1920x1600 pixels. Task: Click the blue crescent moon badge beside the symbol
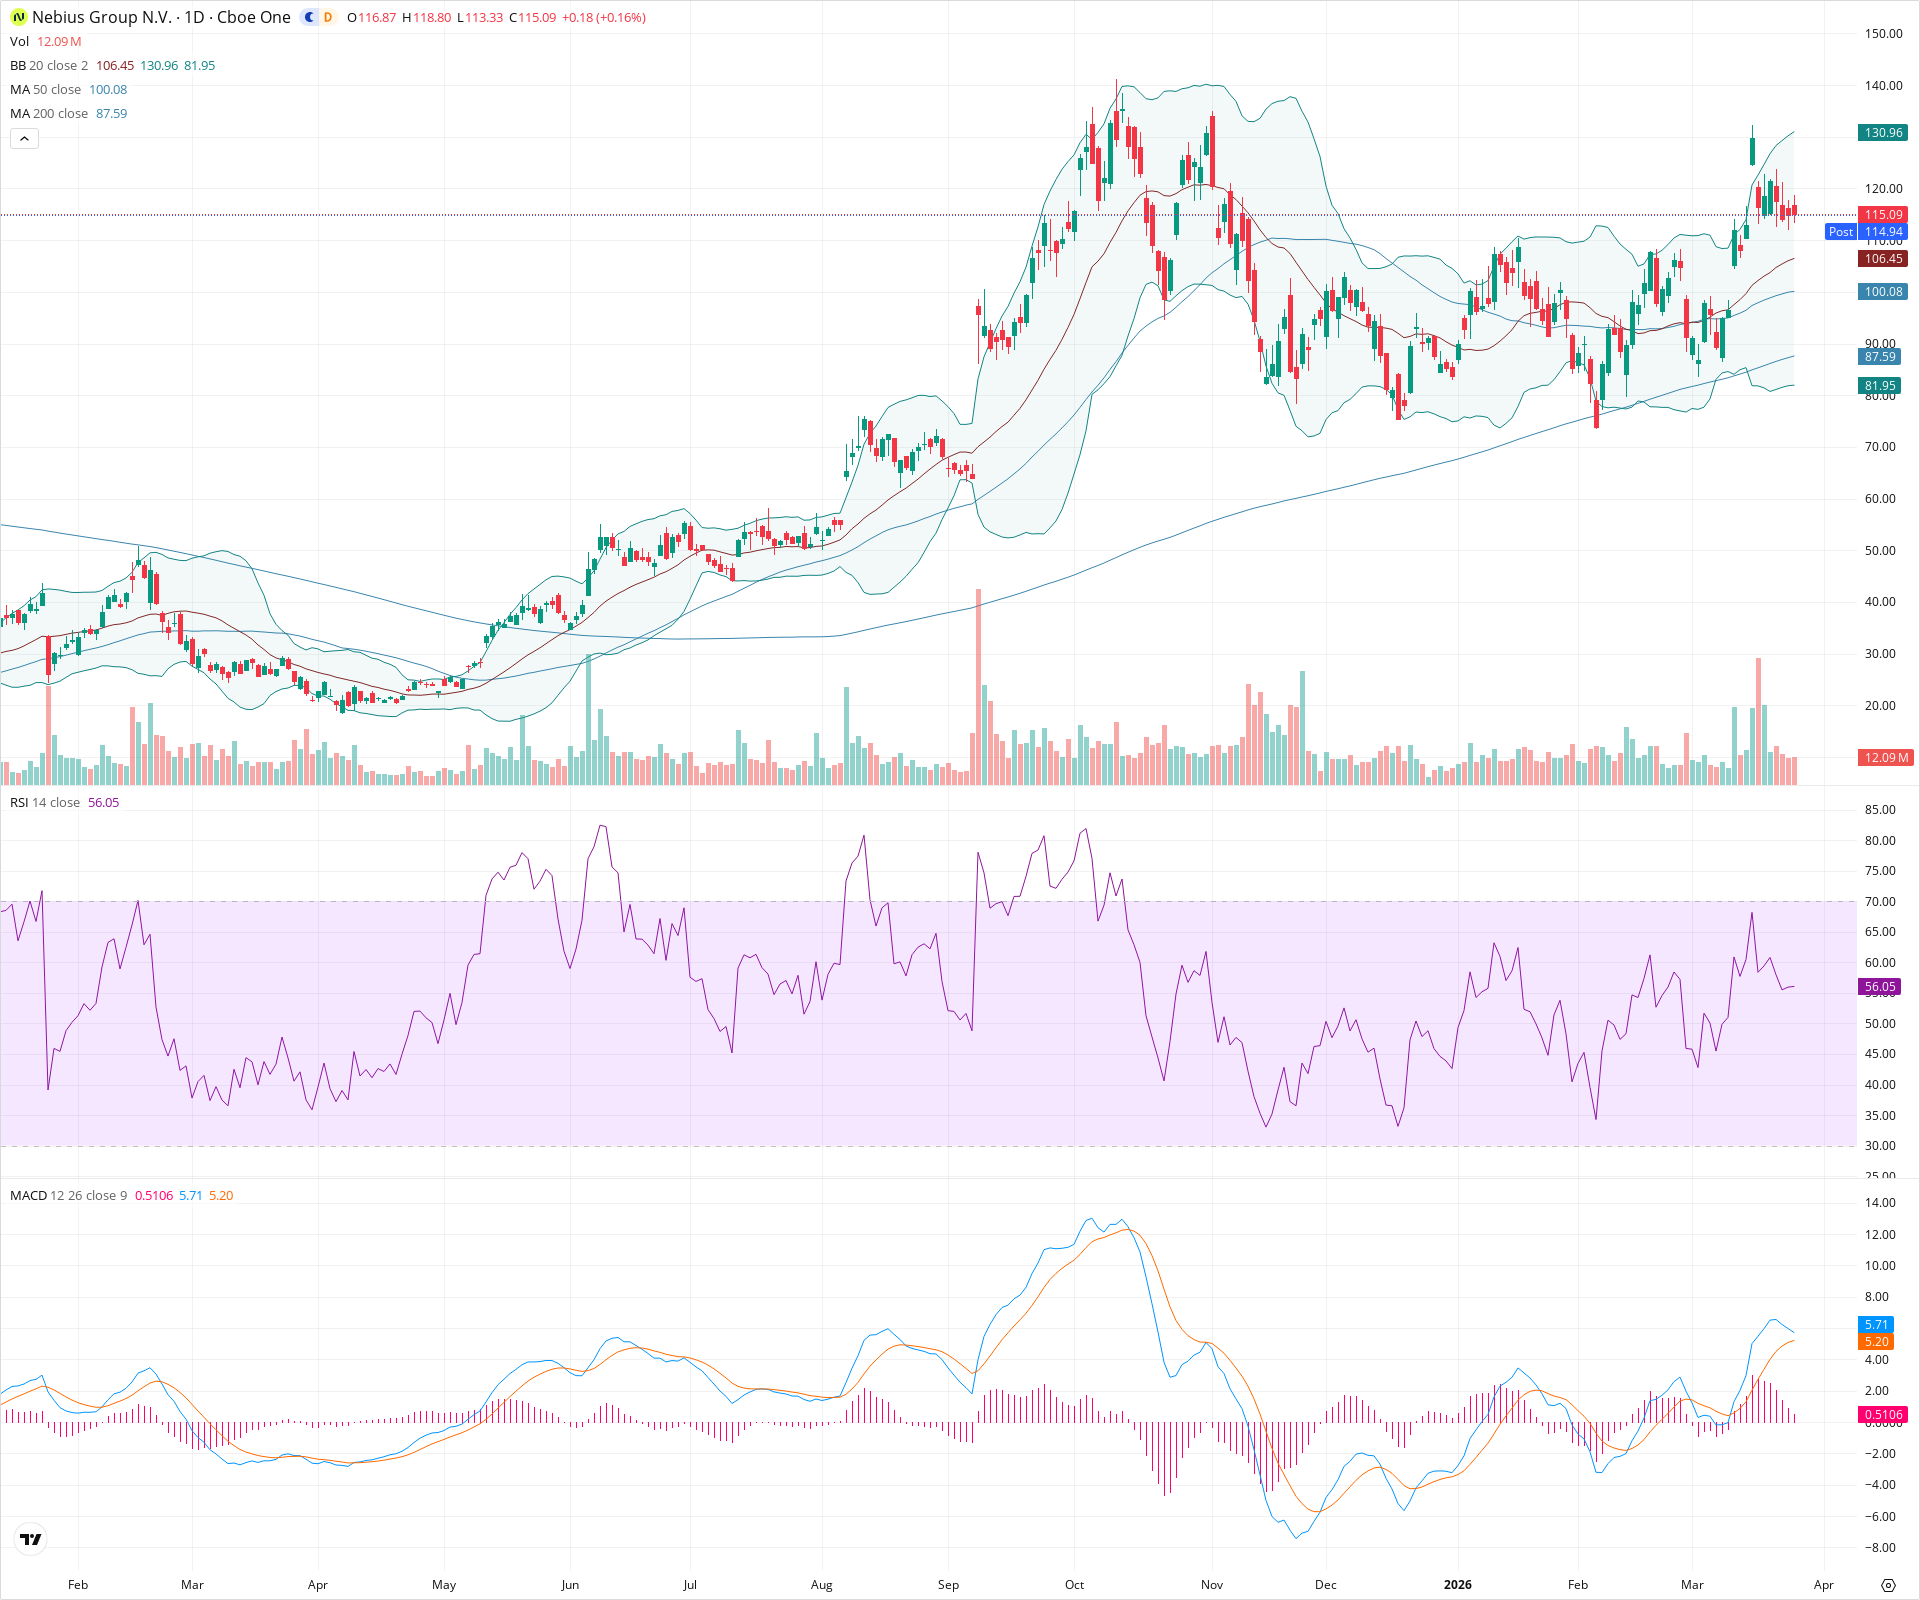pos(308,17)
